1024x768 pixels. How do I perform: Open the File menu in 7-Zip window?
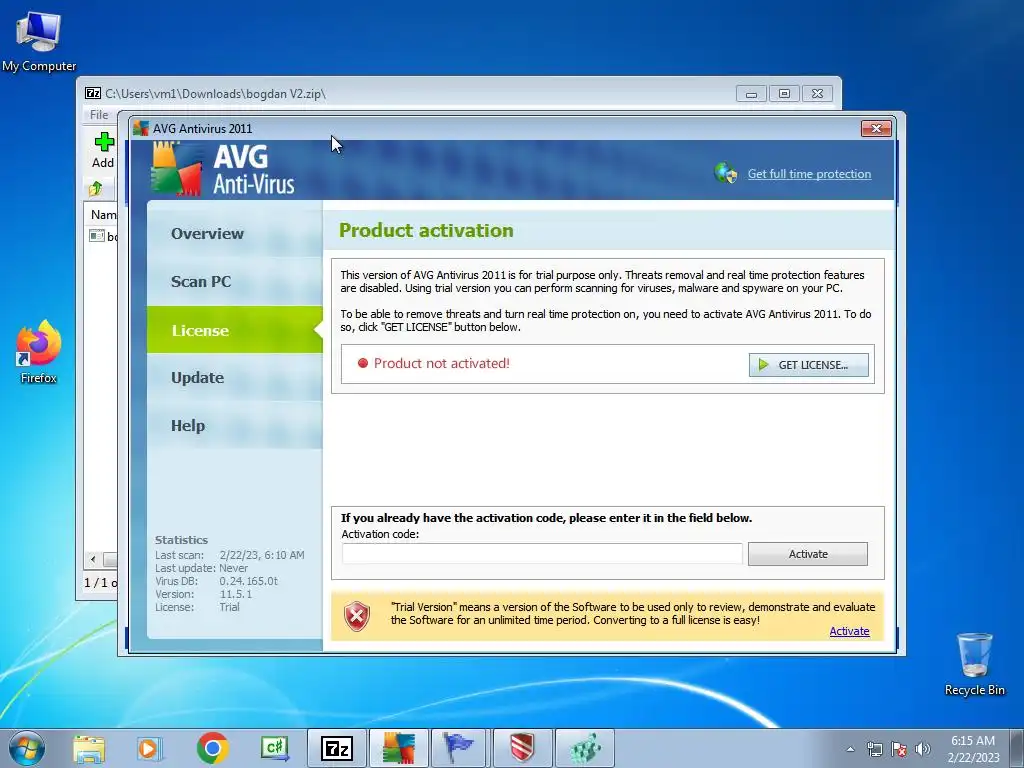tap(99, 115)
